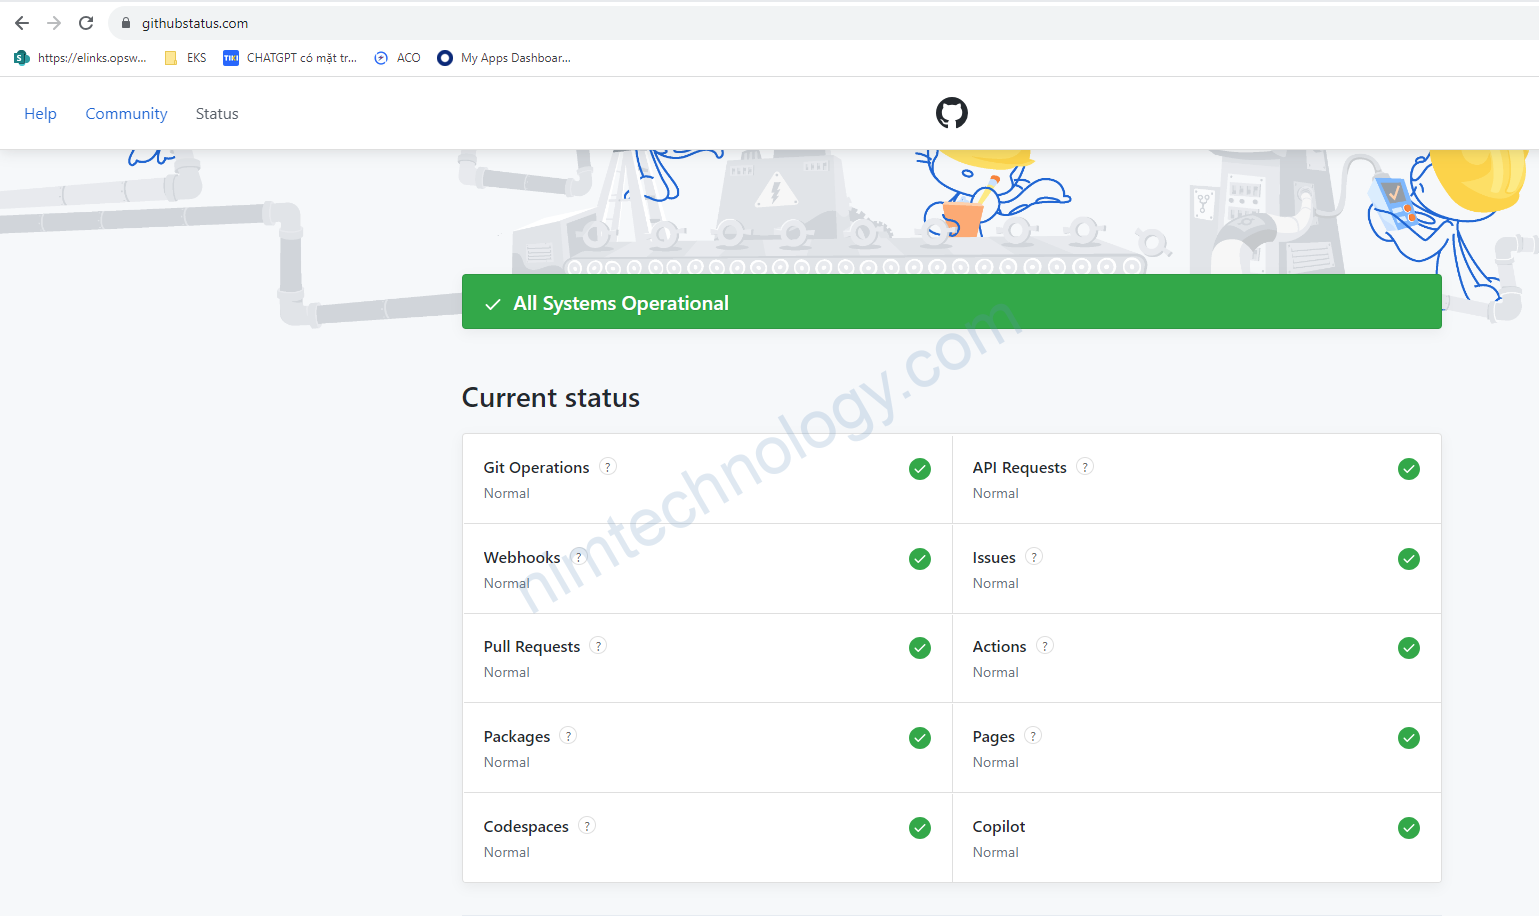Click the help icon next to Packages
The height and width of the screenshot is (916, 1539).
568,736
